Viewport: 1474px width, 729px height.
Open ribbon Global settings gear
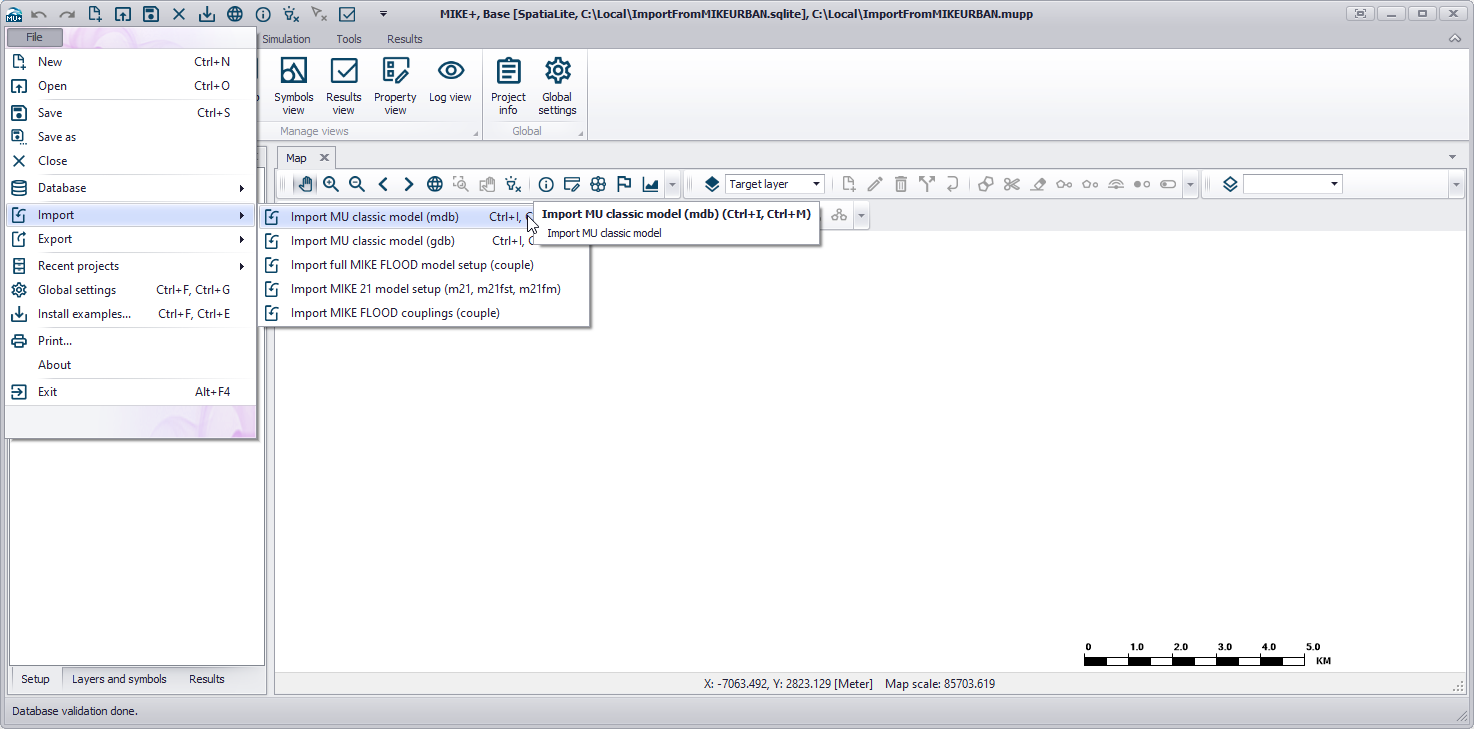click(x=557, y=86)
